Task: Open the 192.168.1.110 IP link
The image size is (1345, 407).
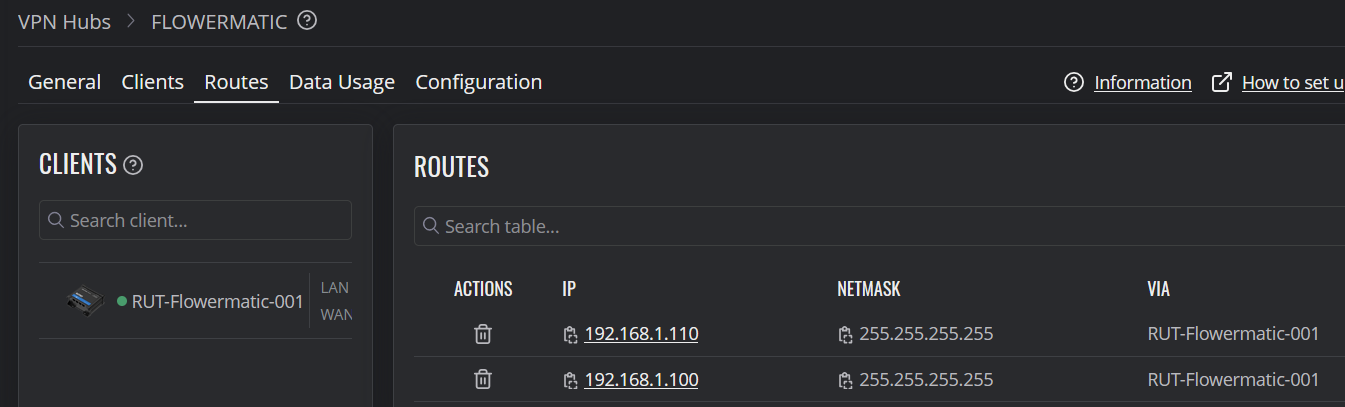Action: click(x=641, y=334)
